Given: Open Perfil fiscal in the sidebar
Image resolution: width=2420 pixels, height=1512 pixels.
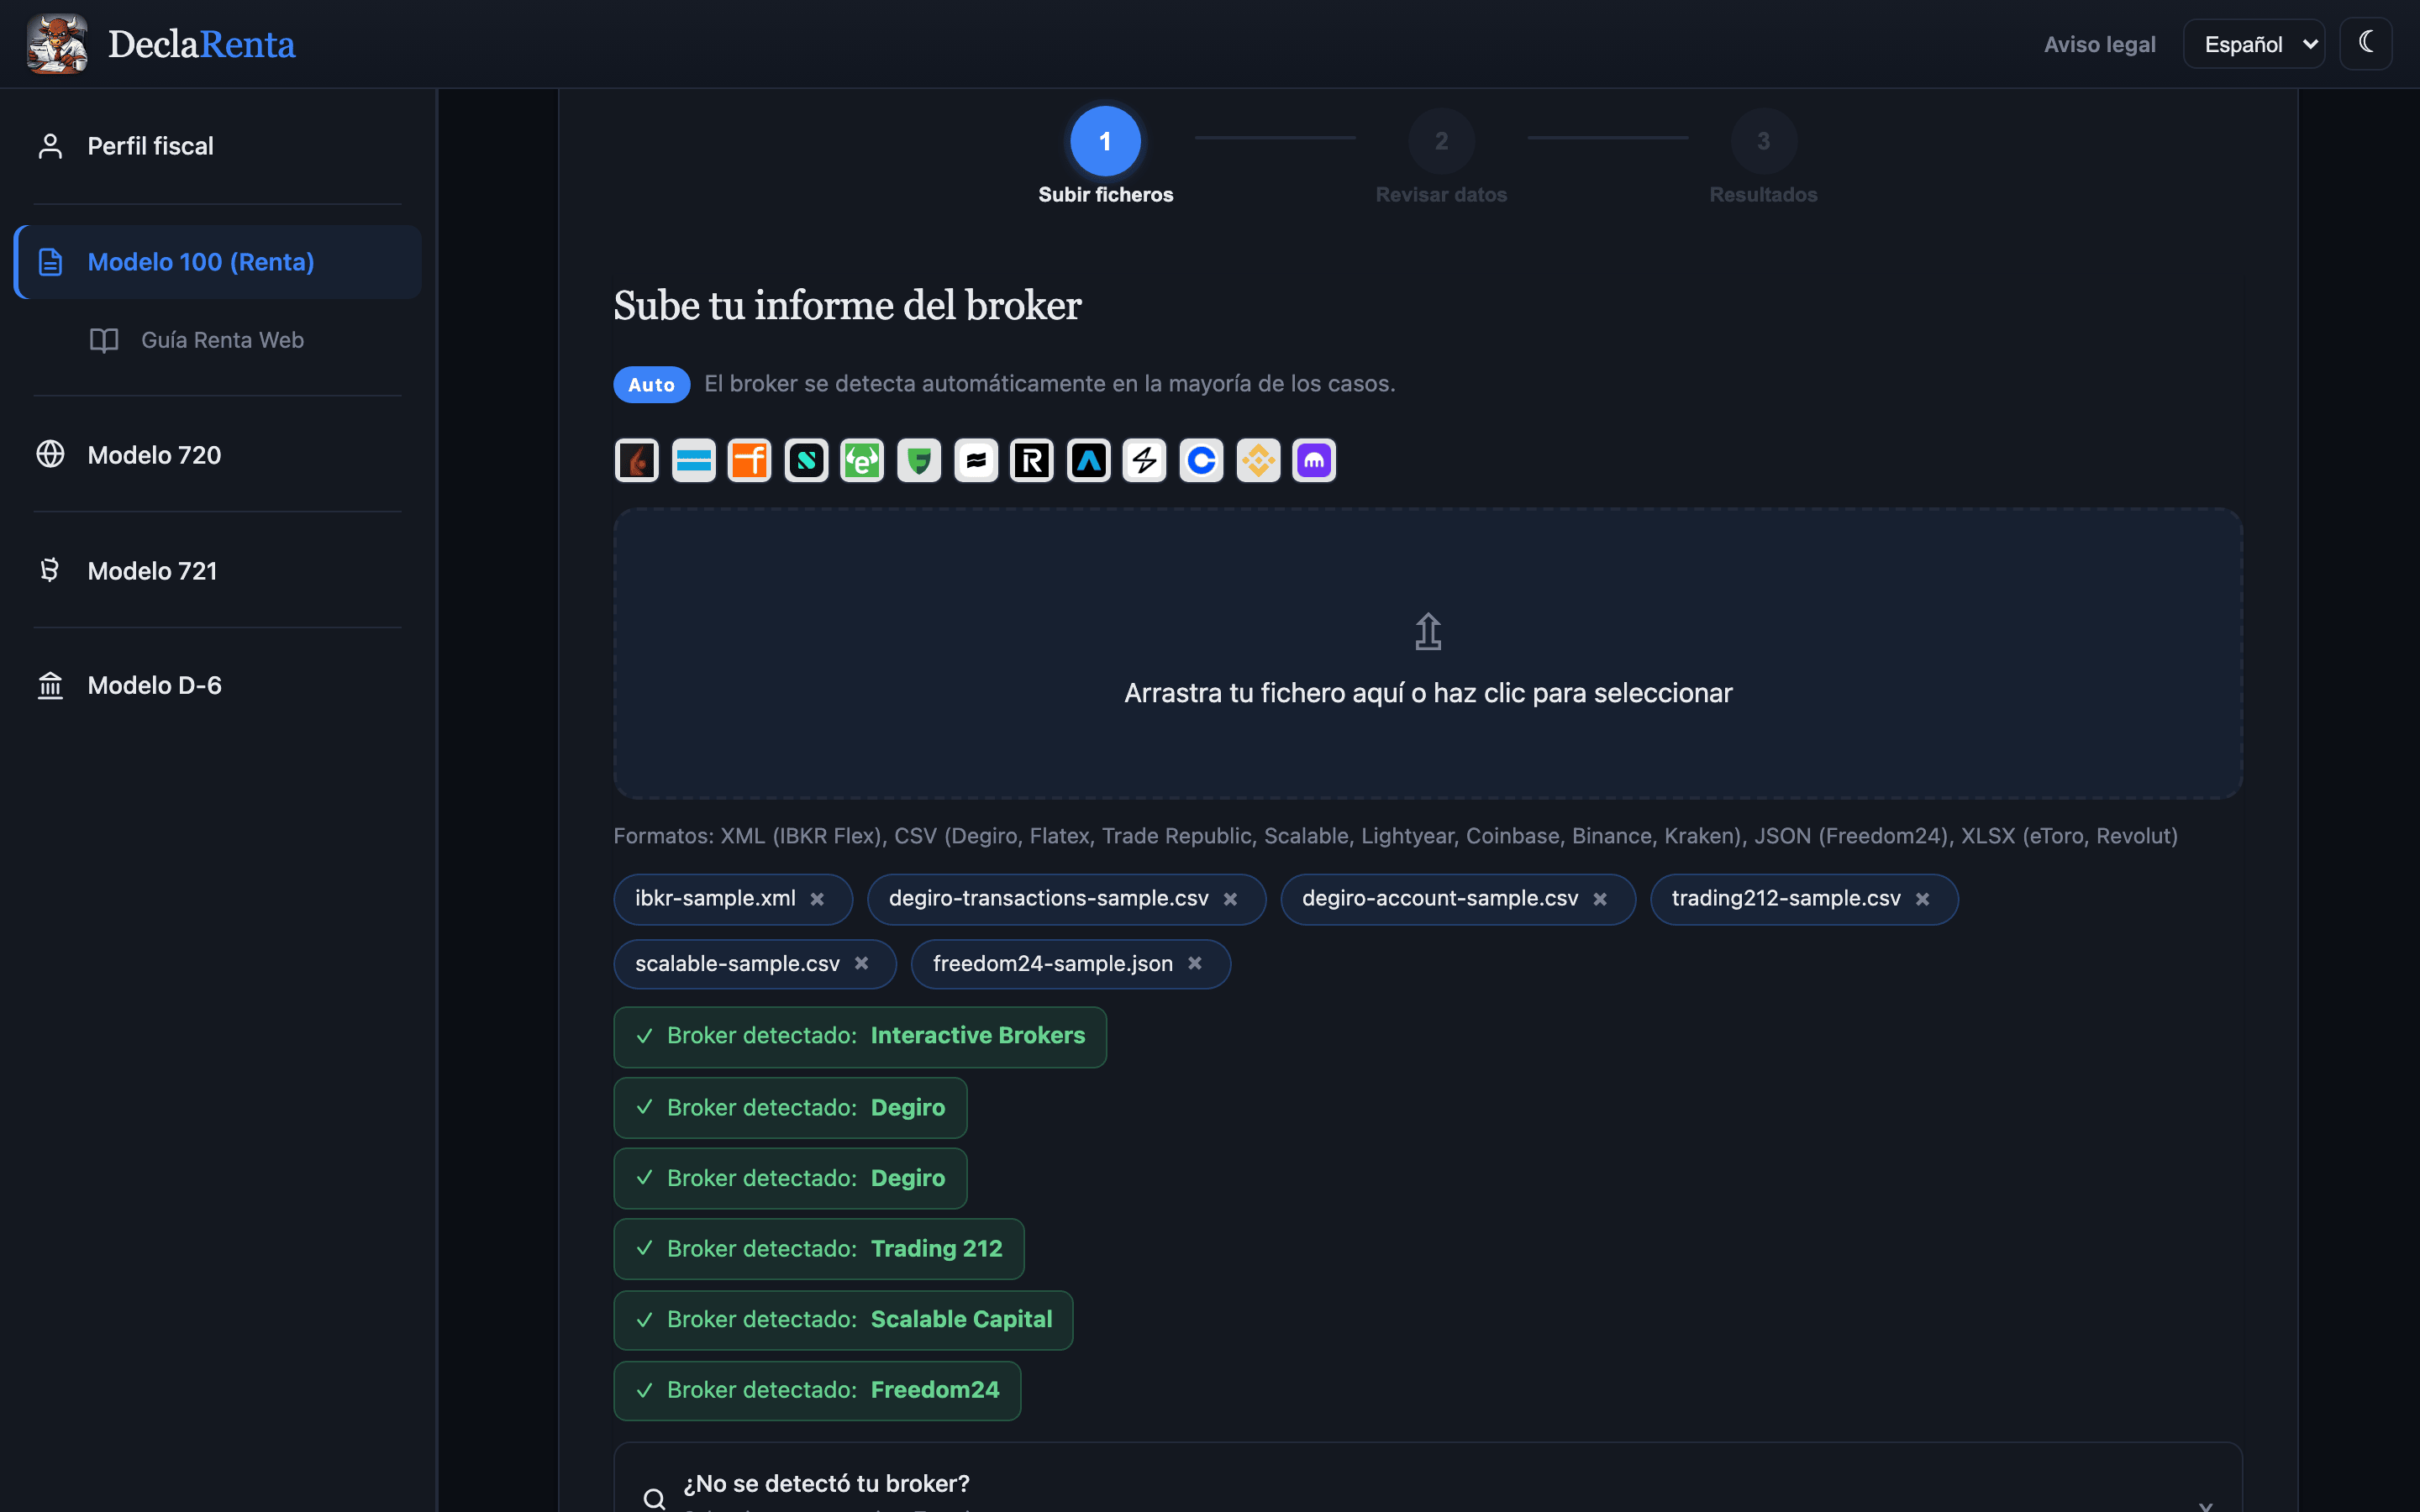Looking at the screenshot, I should 217,146.
